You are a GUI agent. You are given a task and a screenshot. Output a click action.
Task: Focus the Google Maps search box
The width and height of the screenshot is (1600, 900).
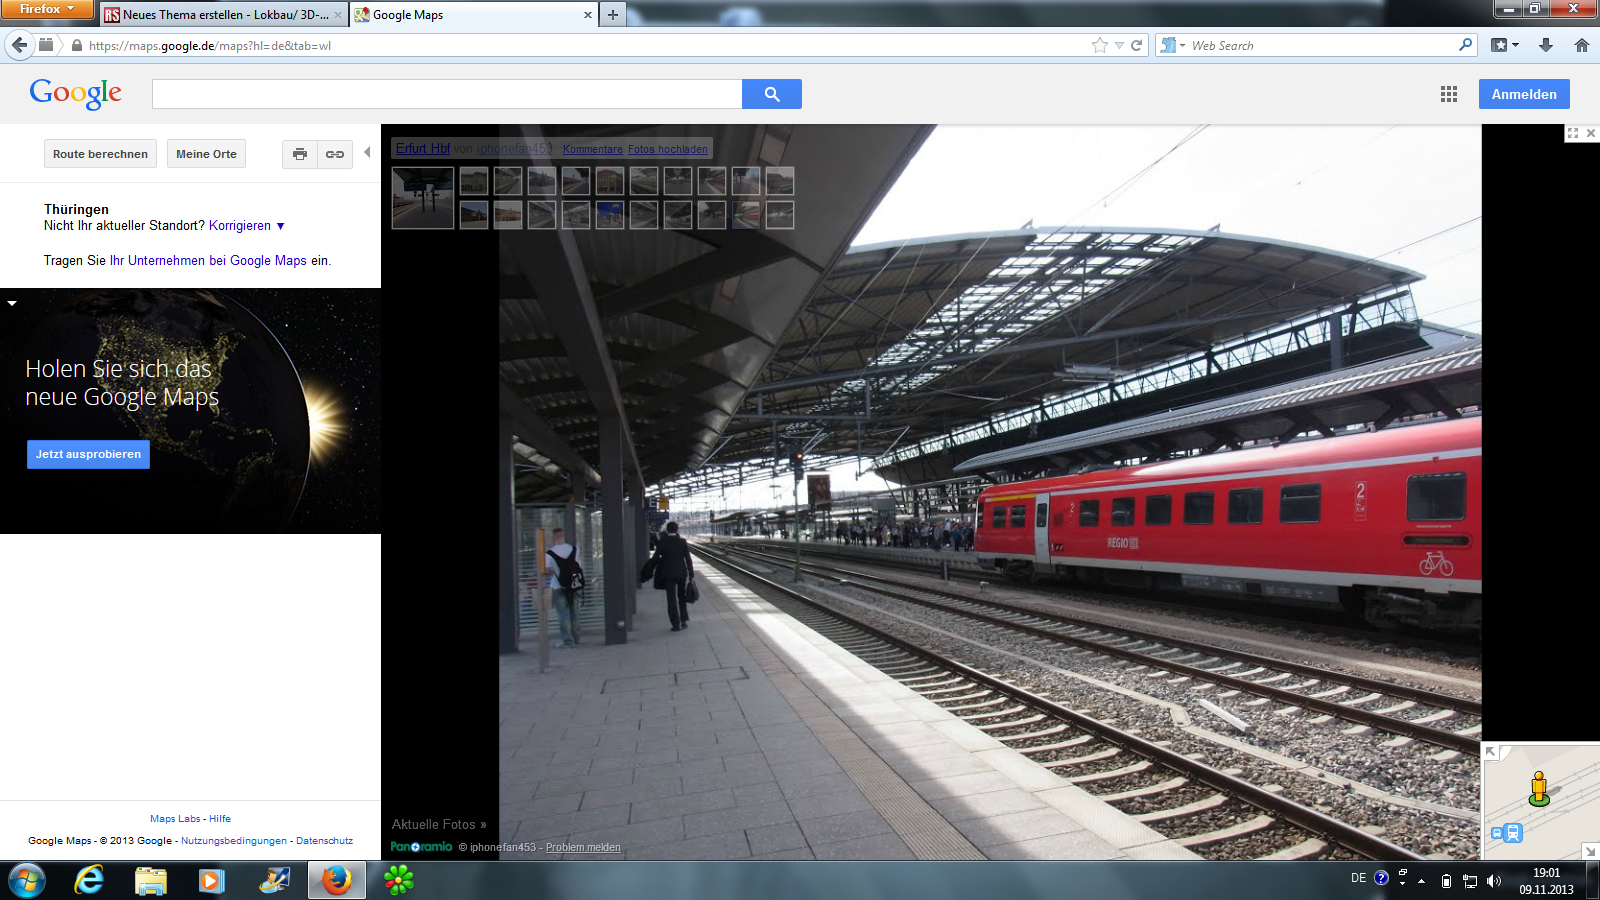coord(447,94)
